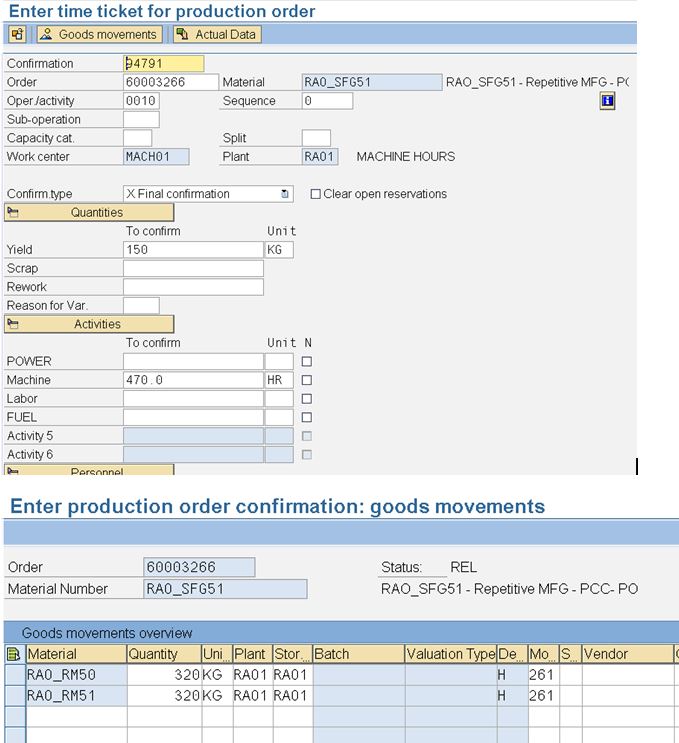Click the Batch column header
The height and width of the screenshot is (743, 679).
click(x=359, y=654)
